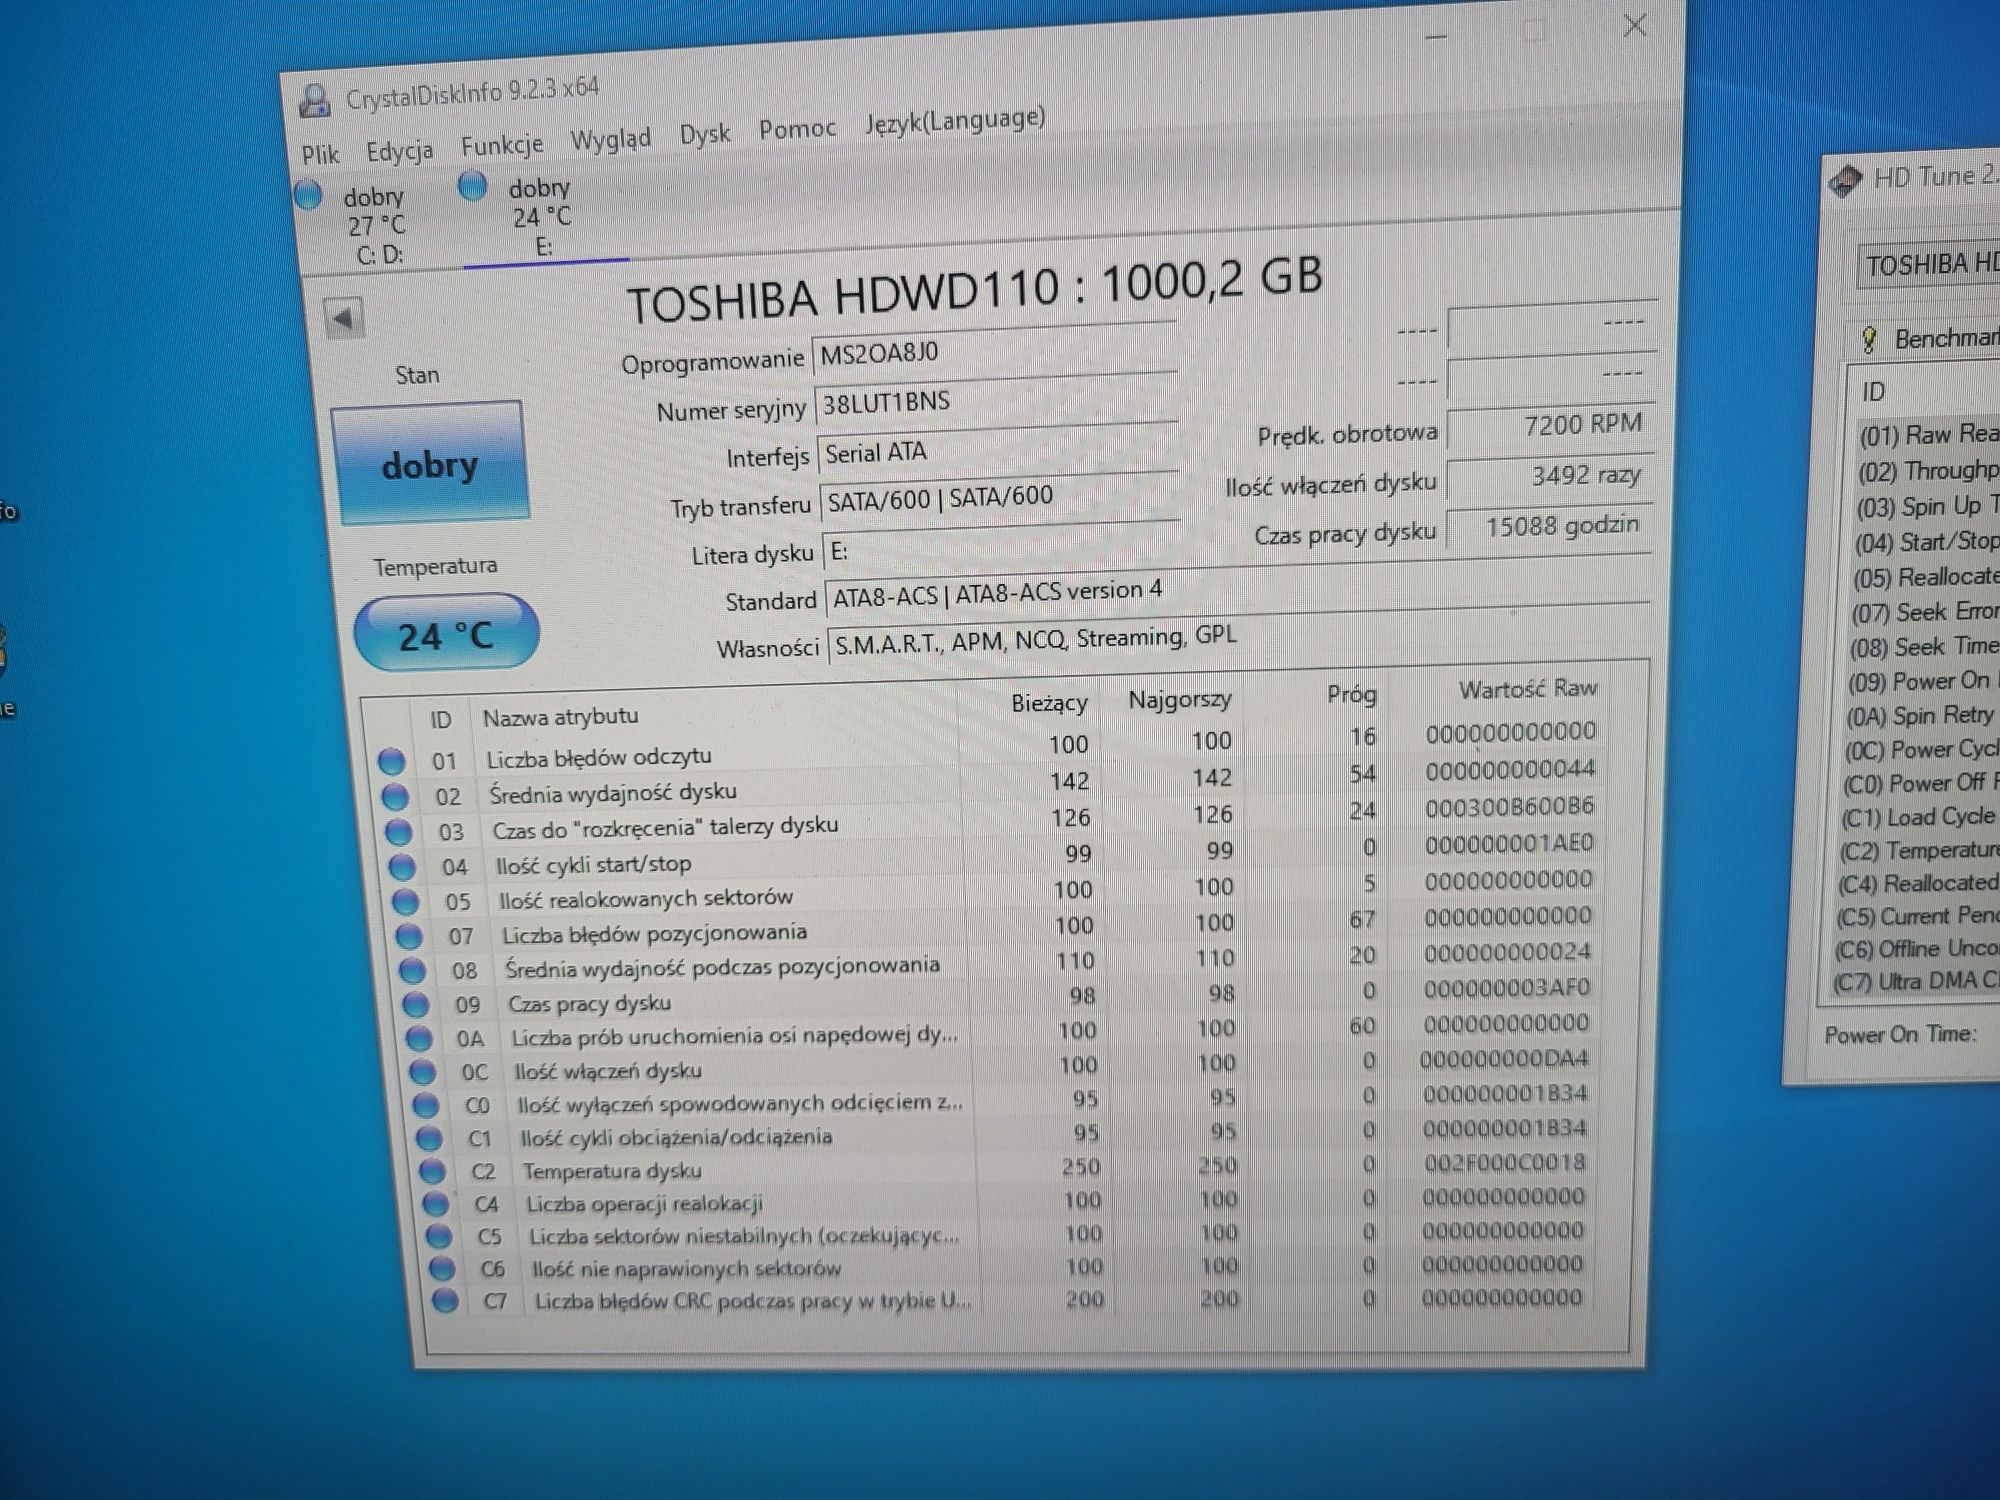
Task: Click the serial number field 38LUT1BNS
Action: coord(996,400)
